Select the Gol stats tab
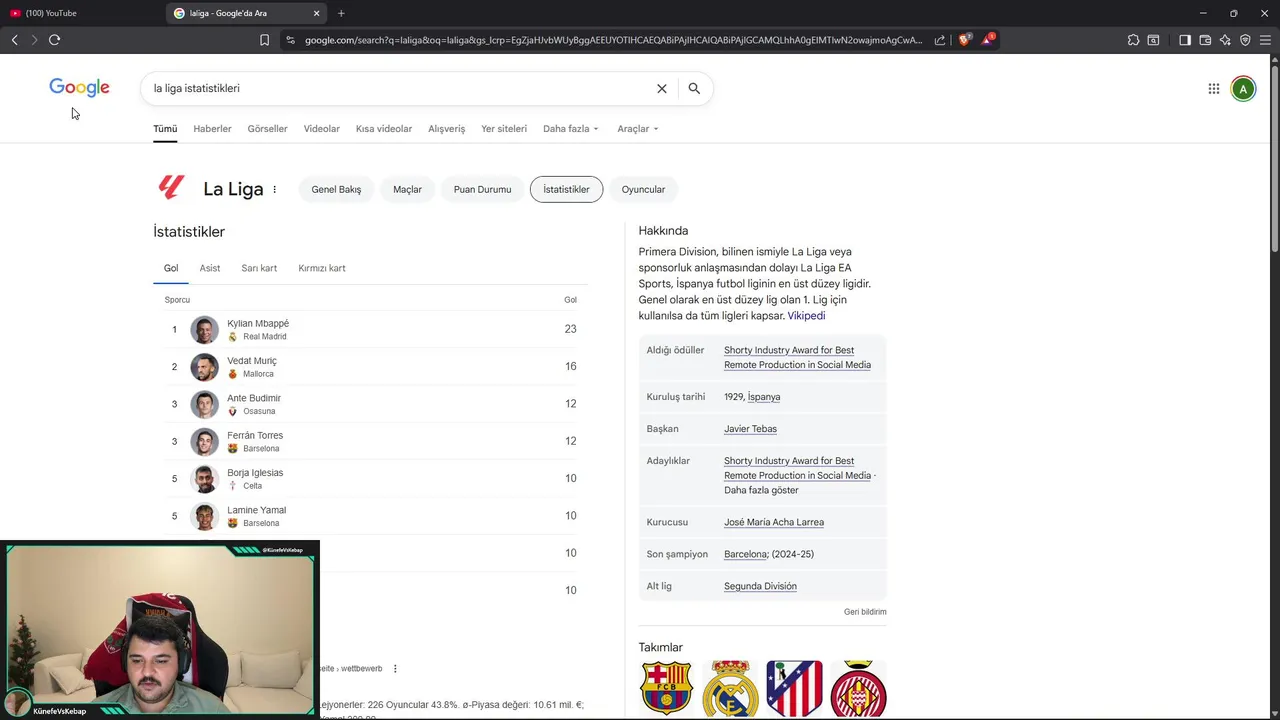Screen dimensions: 1280x720 [171, 268]
